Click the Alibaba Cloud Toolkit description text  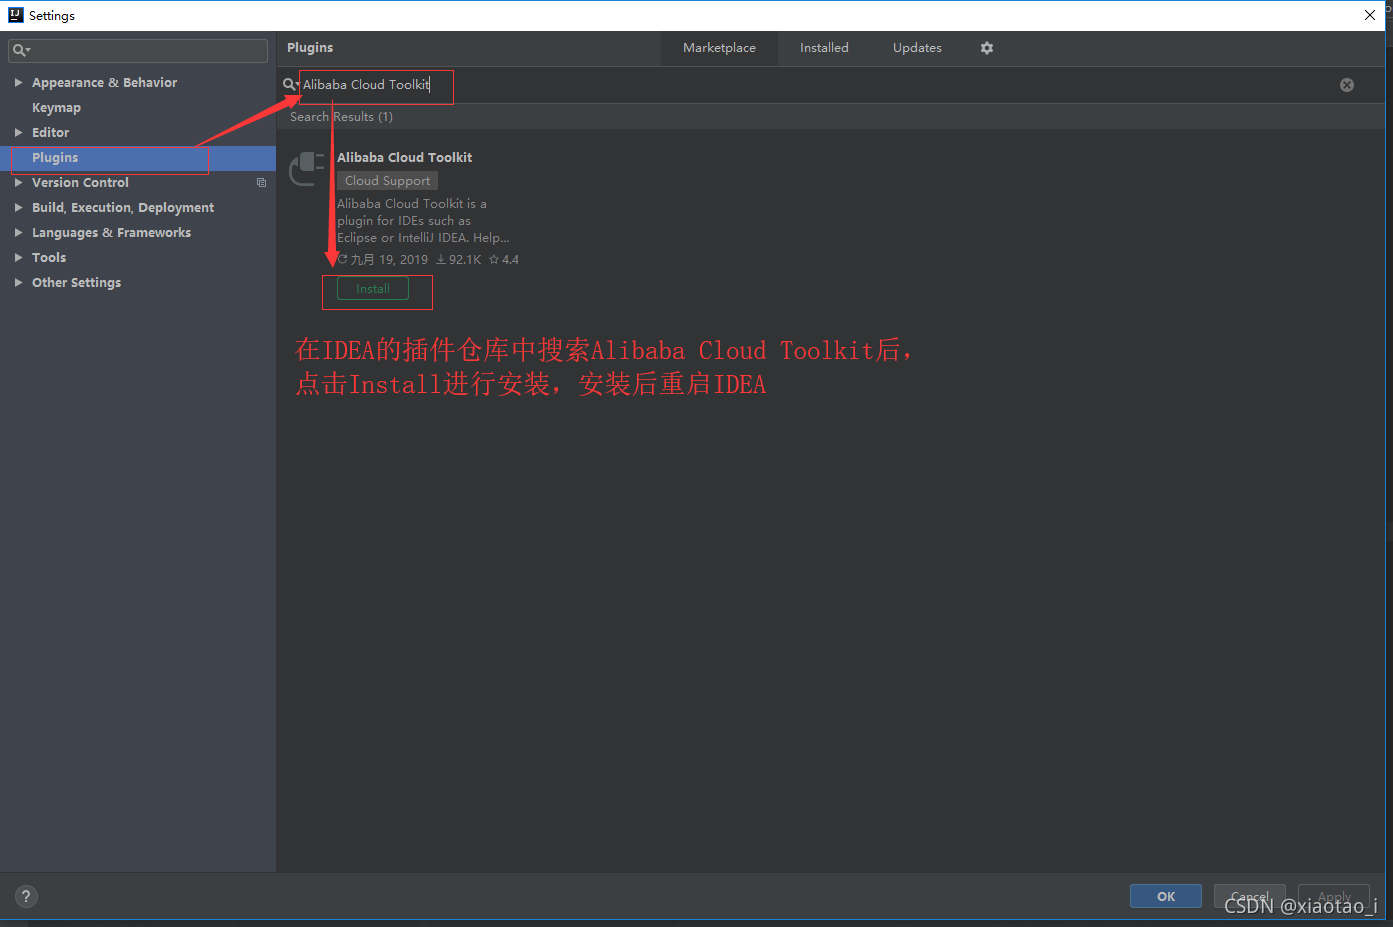pos(423,221)
